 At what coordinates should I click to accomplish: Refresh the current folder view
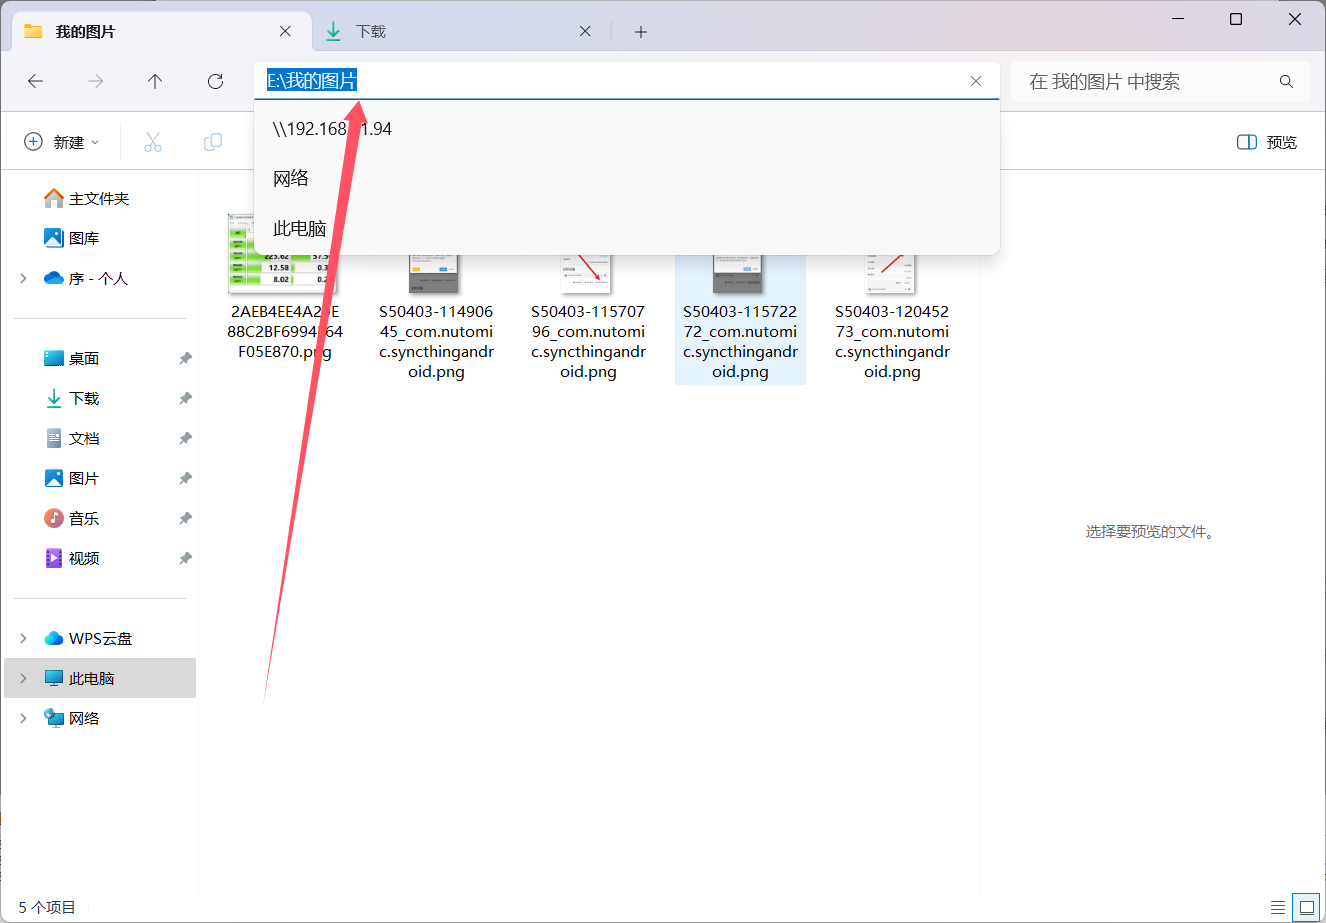[215, 82]
